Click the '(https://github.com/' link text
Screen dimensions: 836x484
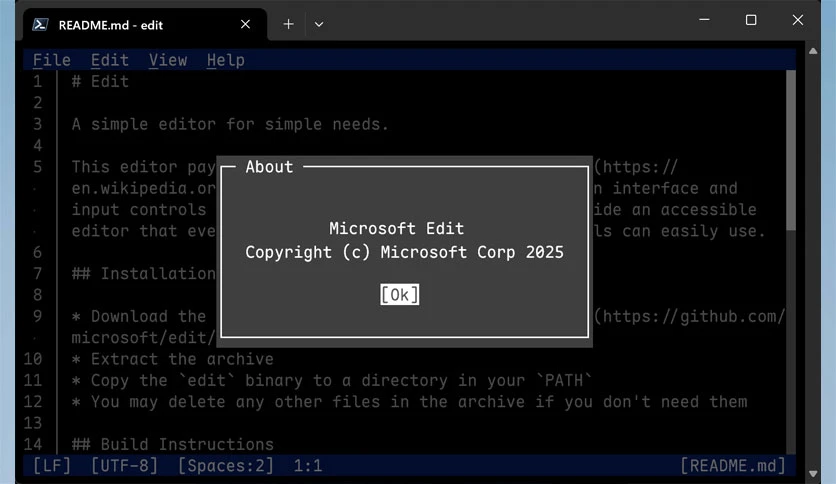pyautogui.click(x=689, y=316)
